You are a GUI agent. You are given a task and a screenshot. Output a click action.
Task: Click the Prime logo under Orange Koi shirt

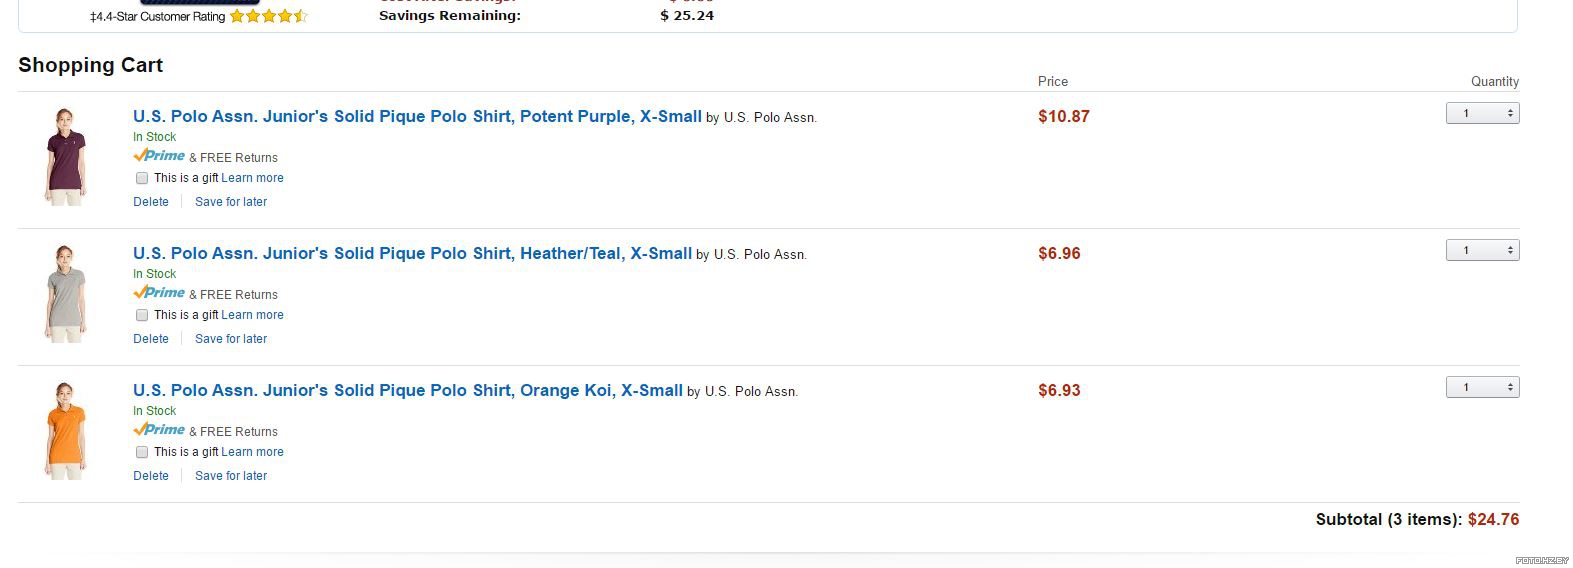click(159, 430)
